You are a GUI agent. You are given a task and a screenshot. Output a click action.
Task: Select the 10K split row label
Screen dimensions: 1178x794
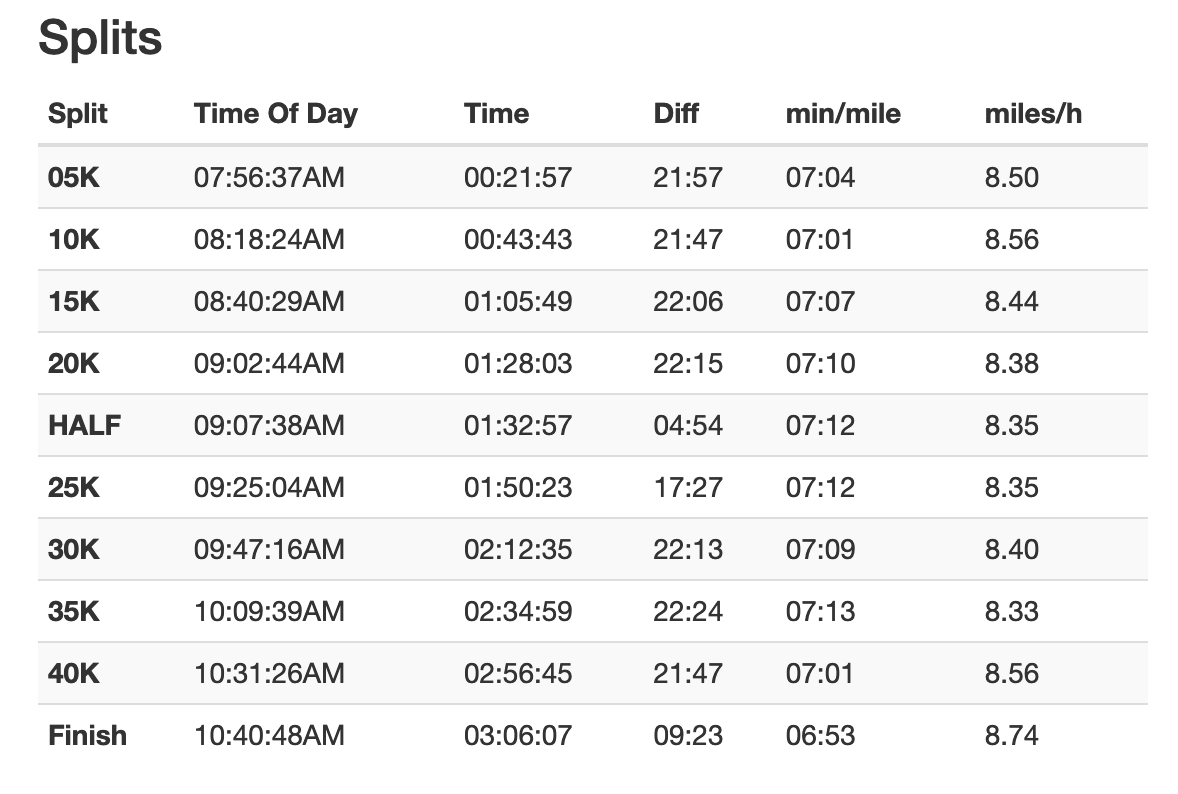[x=74, y=240]
